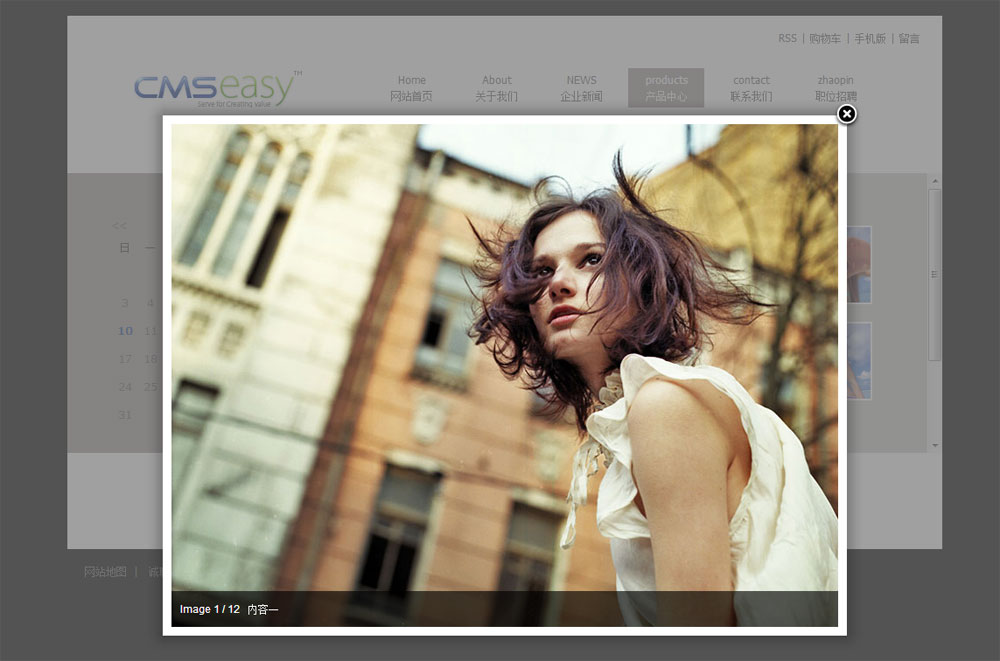
Task: Click the scrollbar down arrow
Action: point(935,445)
